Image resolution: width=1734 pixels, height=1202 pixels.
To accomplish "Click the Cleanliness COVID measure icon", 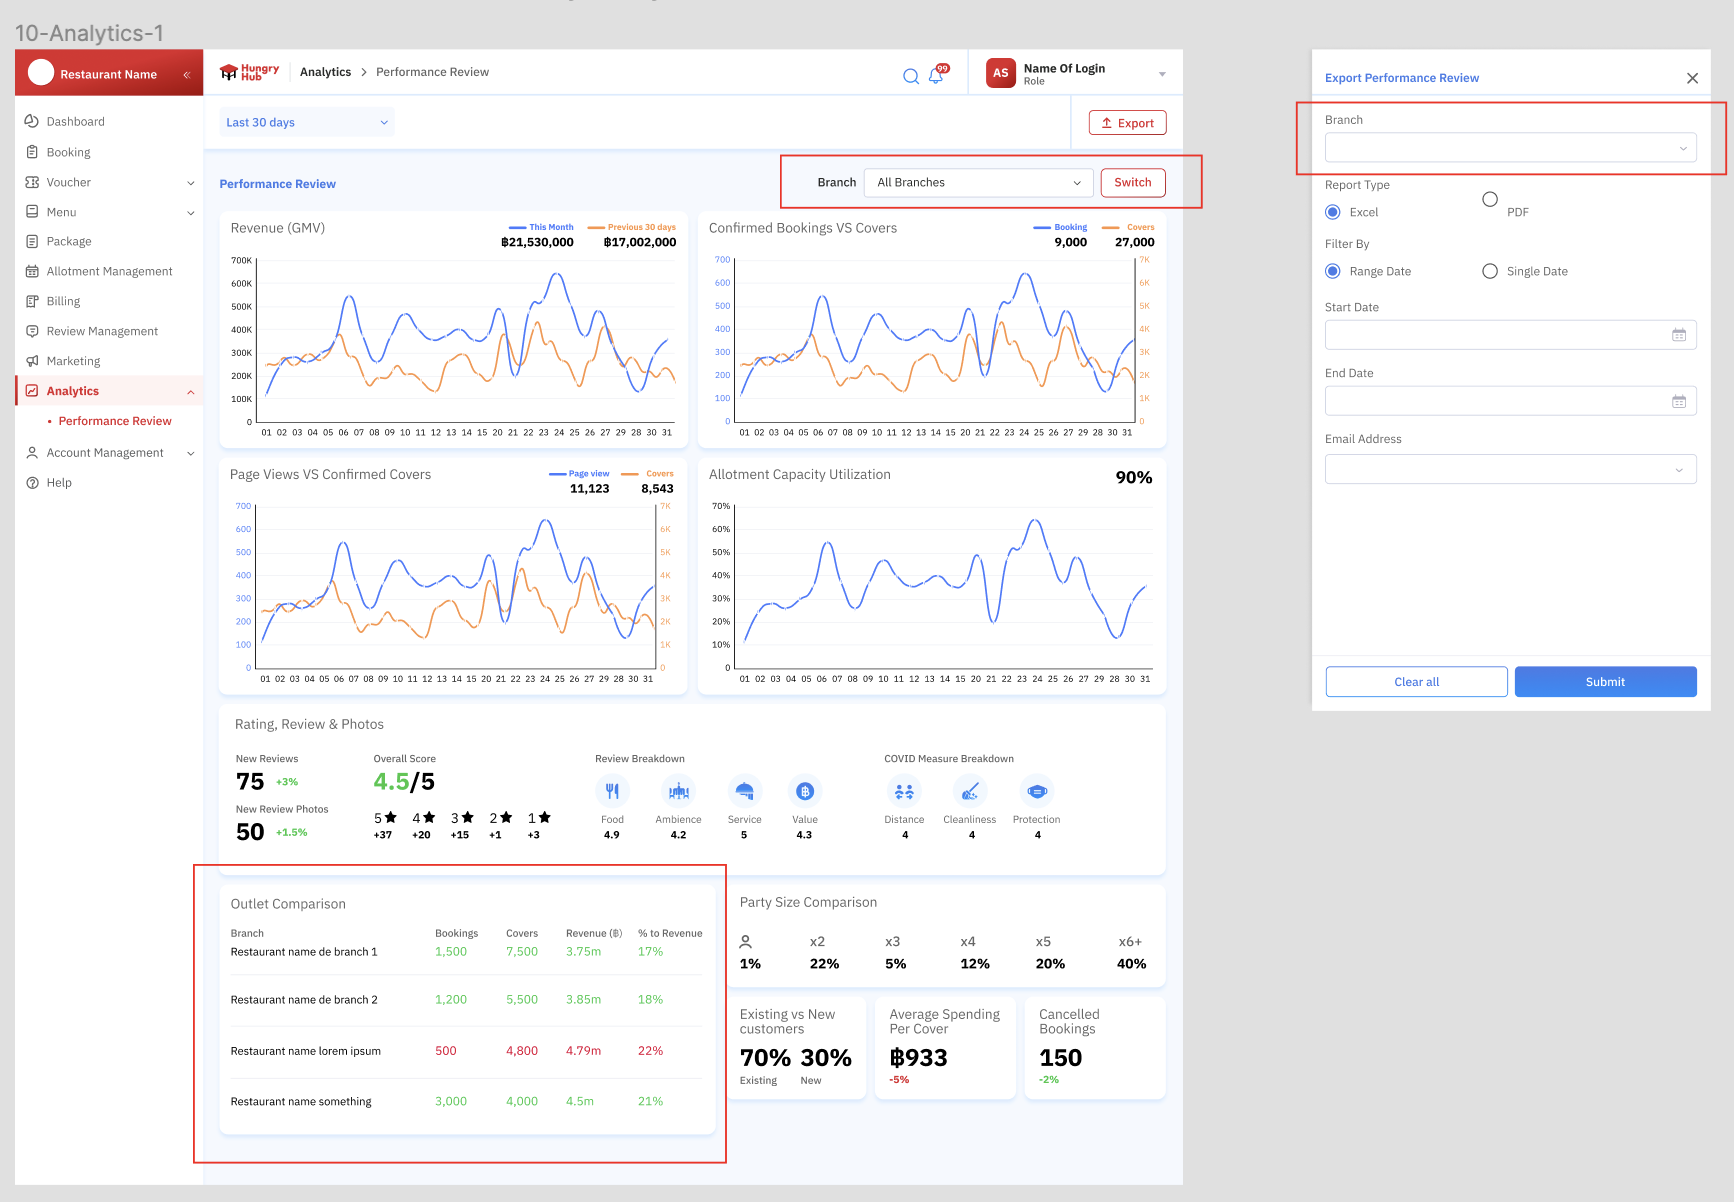I will click(x=969, y=792).
